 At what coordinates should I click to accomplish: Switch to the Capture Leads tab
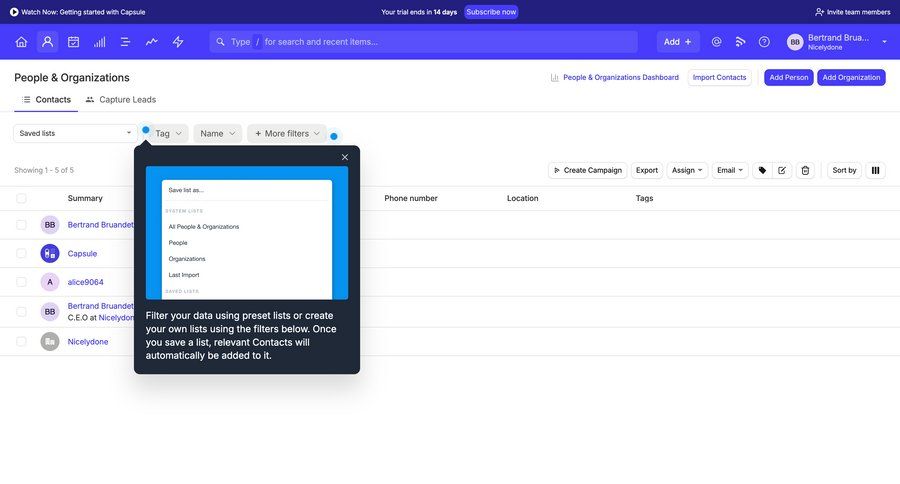pyautogui.click(x=121, y=100)
